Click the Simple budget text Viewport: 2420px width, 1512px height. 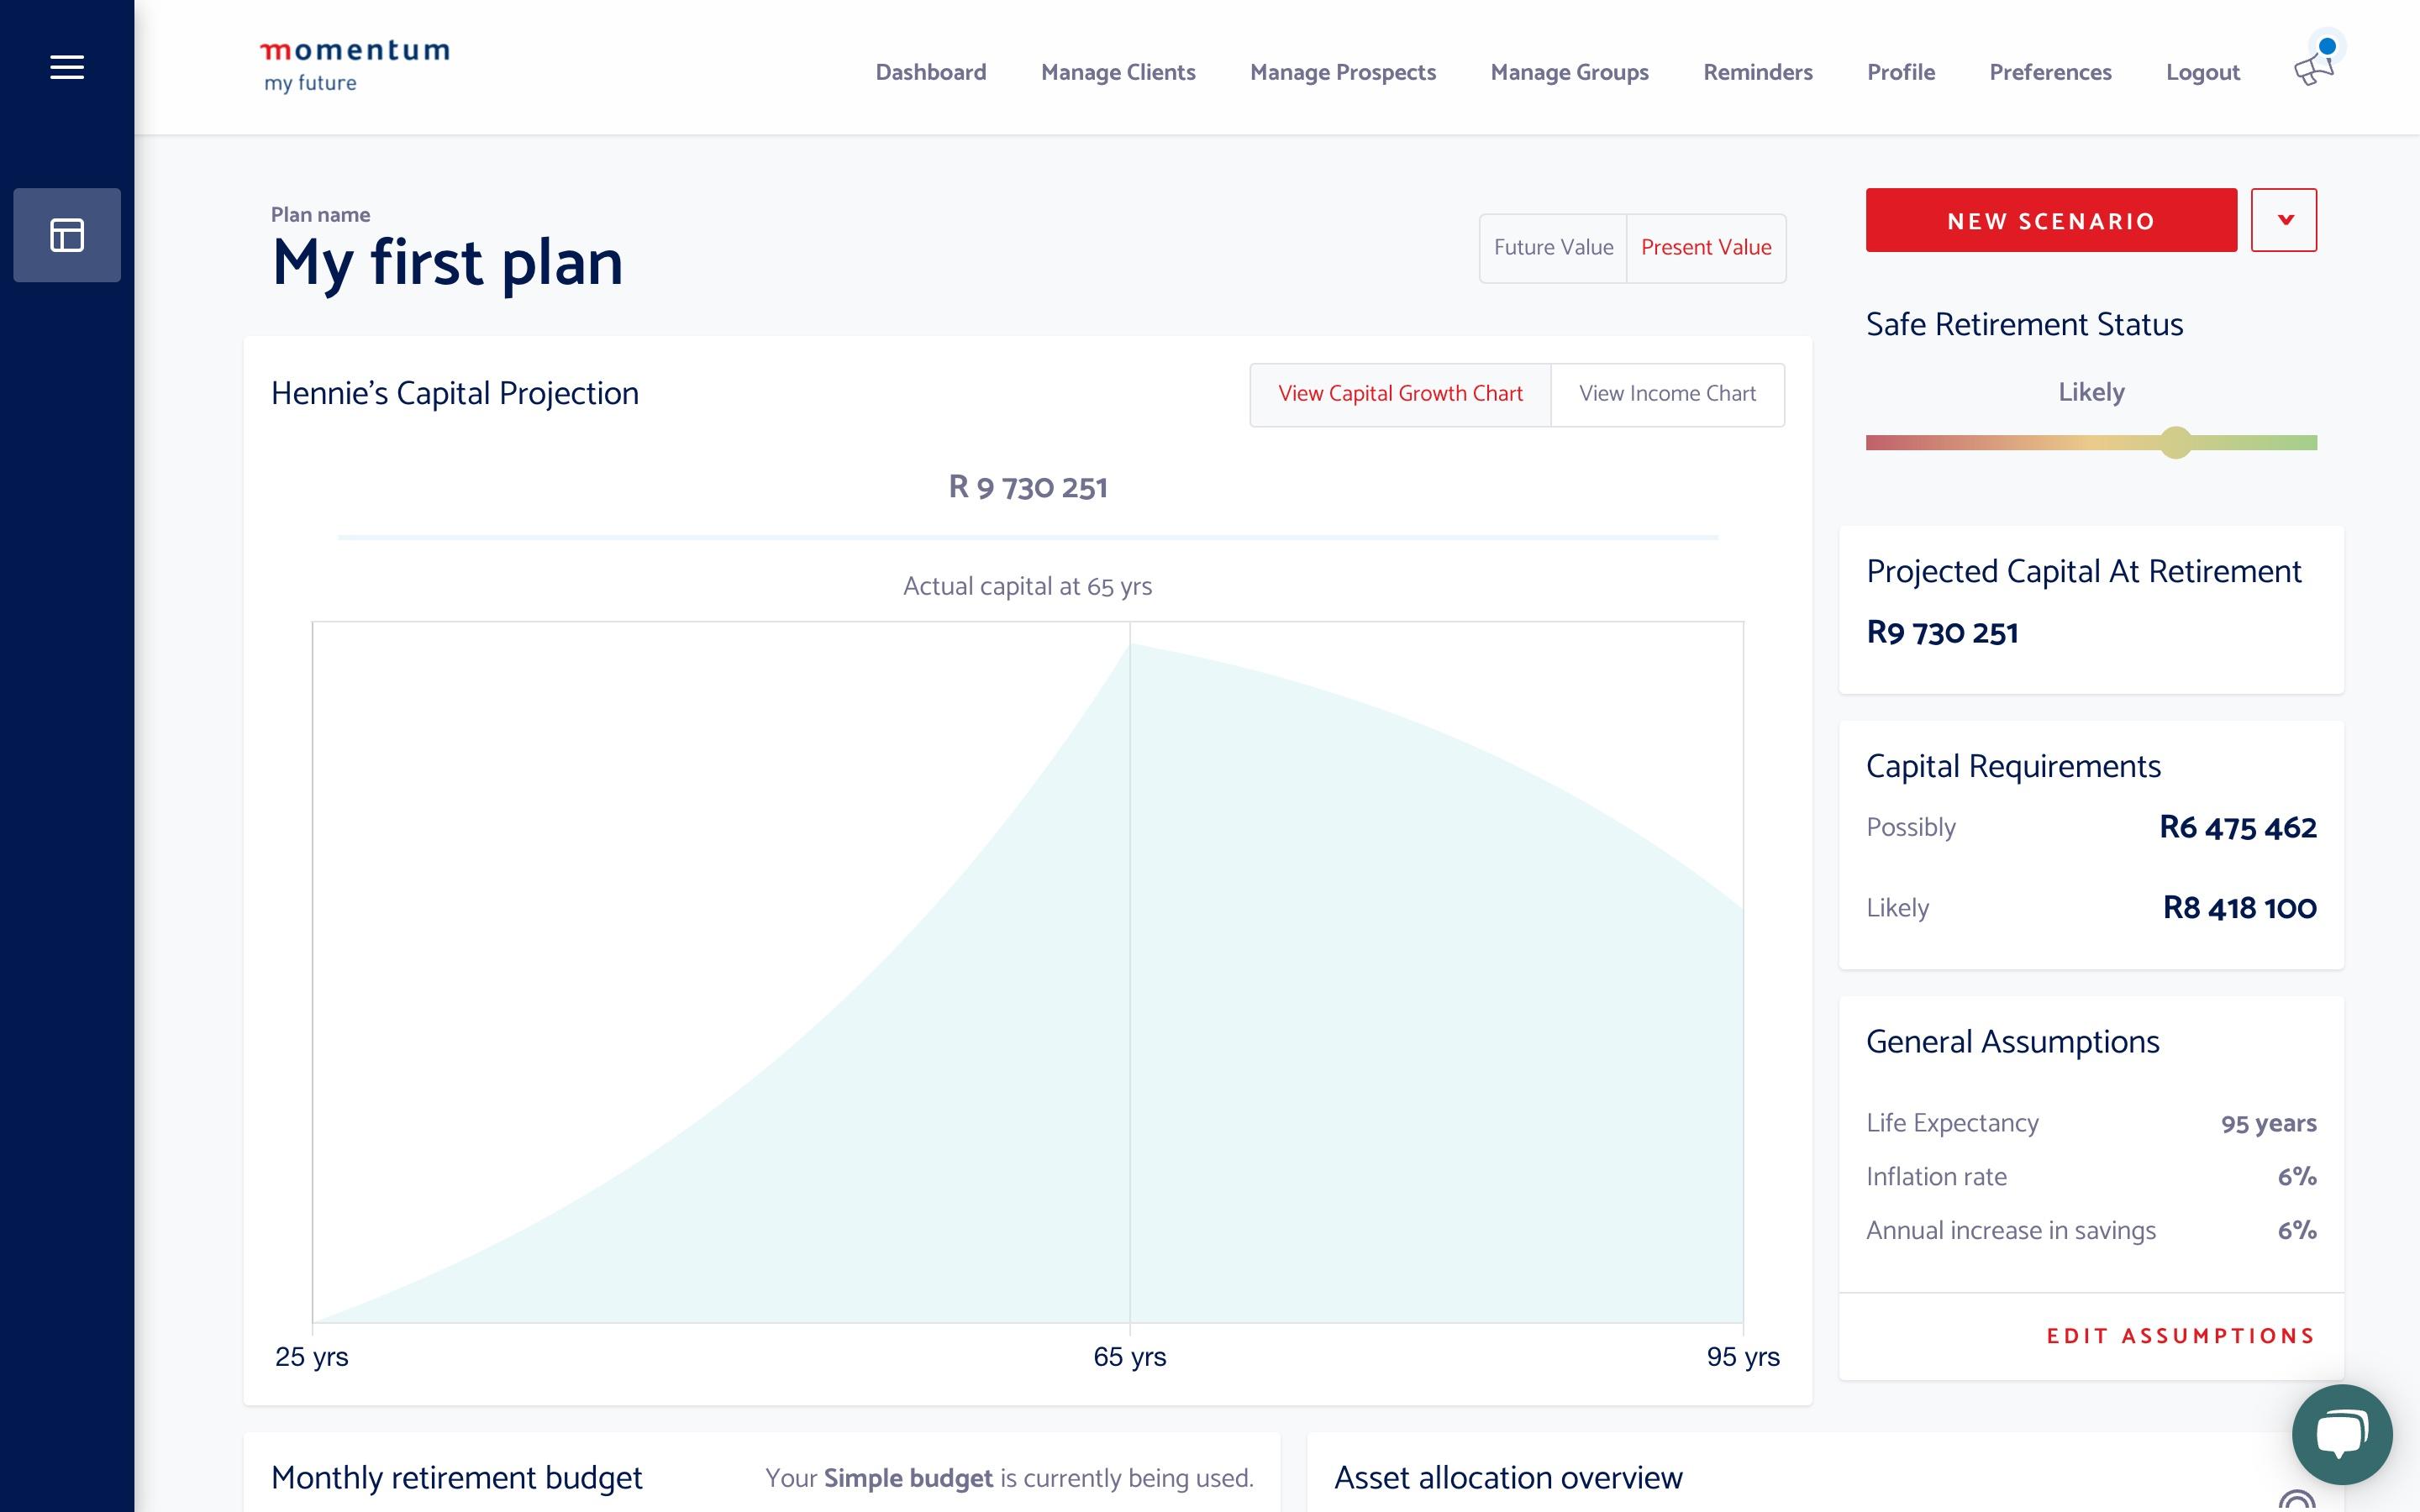click(908, 1478)
